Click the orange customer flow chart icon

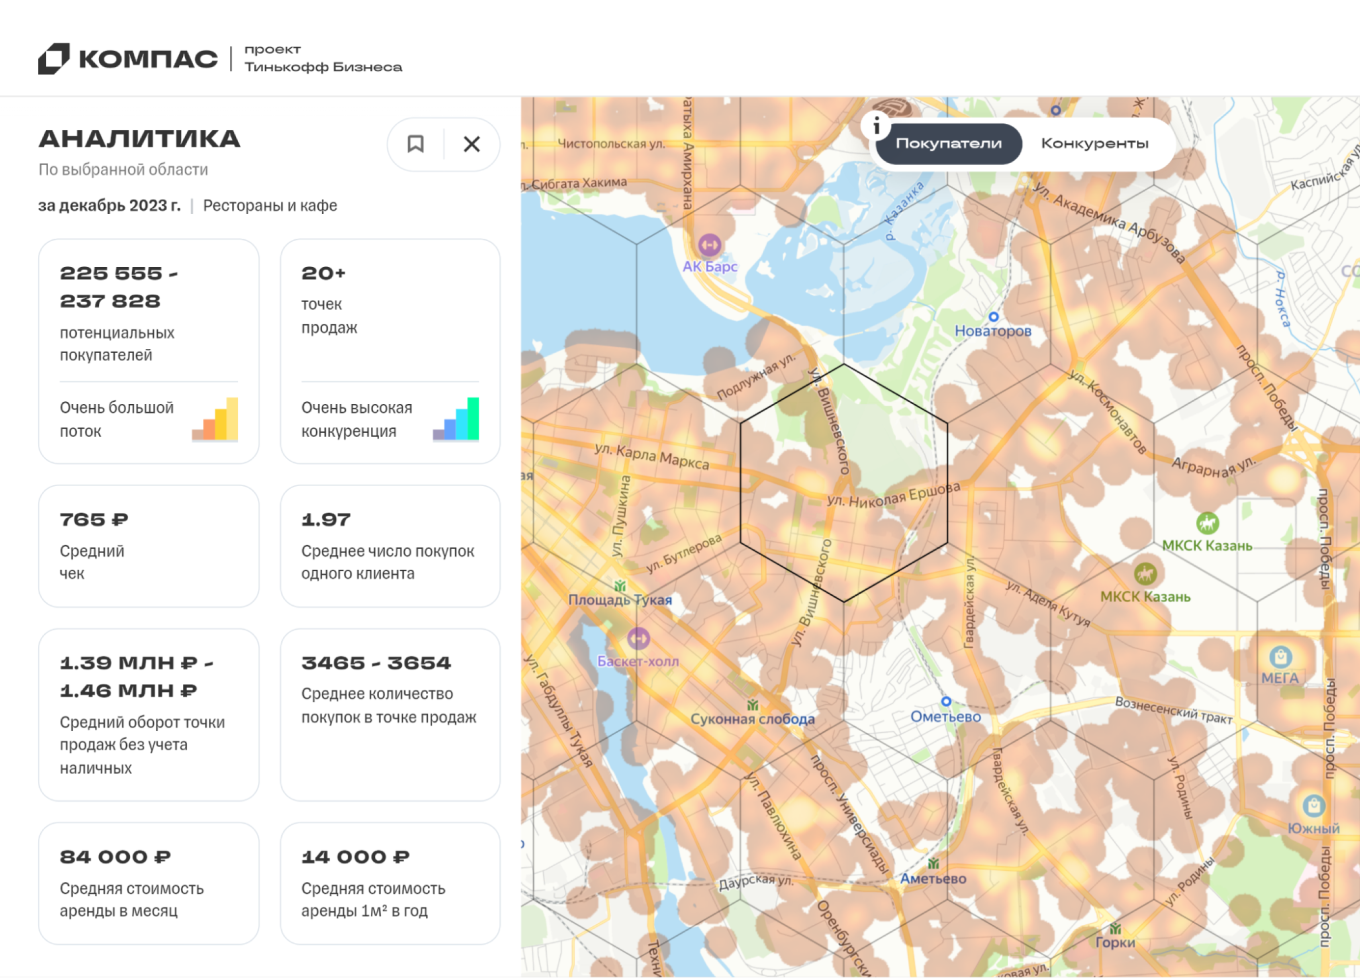(x=215, y=419)
